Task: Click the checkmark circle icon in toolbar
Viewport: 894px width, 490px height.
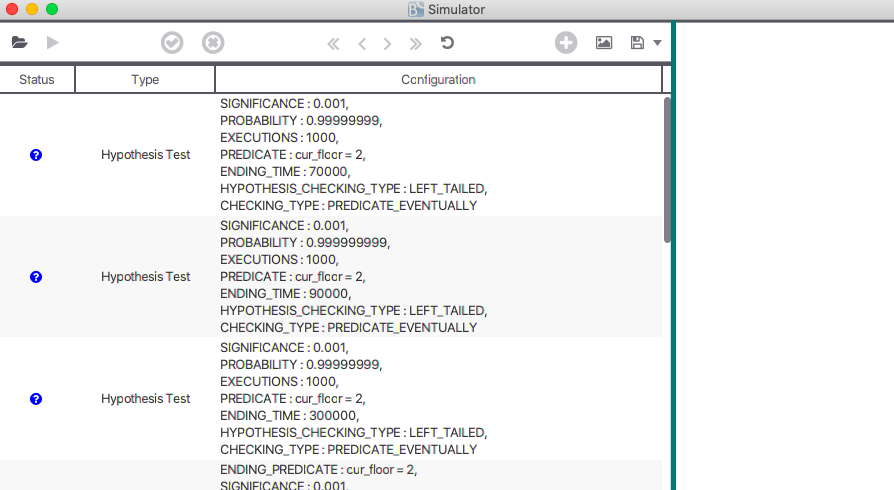Action: [172, 43]
